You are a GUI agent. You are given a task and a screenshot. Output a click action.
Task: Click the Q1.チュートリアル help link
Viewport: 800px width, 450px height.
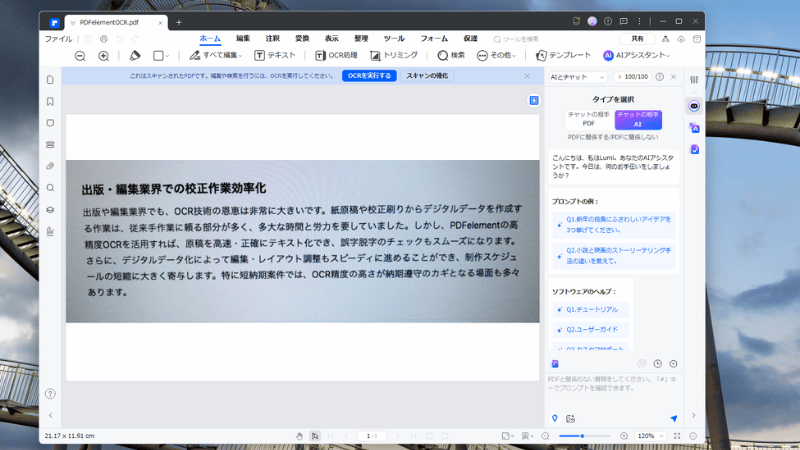click(x=590, y=310)
